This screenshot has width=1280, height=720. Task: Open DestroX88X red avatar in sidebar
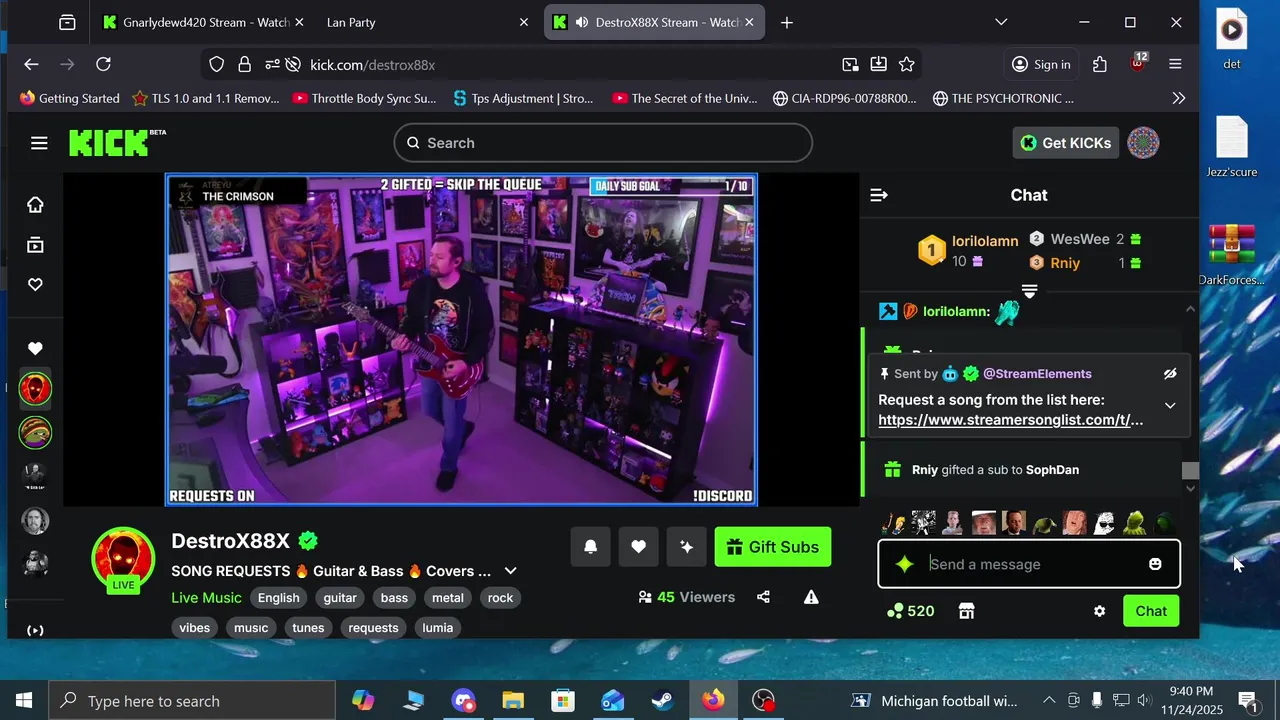[35, 389]
